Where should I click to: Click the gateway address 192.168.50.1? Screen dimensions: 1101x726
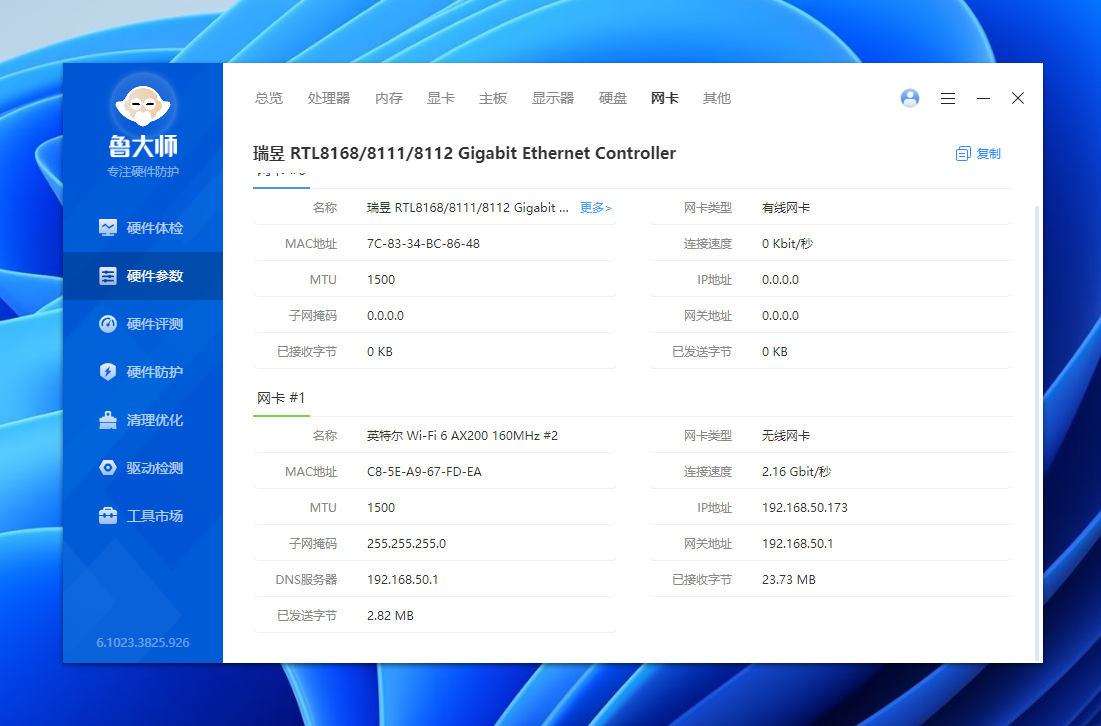coord(797,543)
